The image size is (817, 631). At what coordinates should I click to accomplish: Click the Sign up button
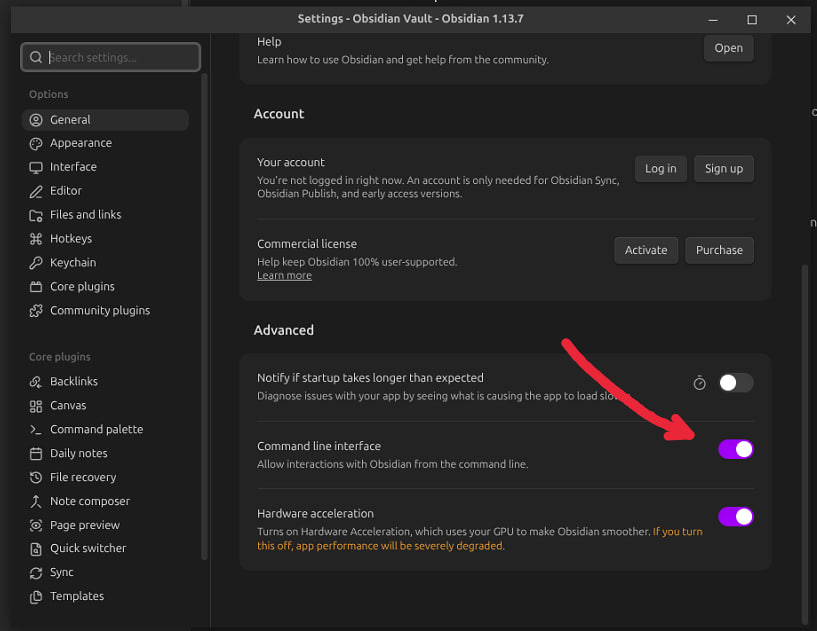[x=724, y=169]
